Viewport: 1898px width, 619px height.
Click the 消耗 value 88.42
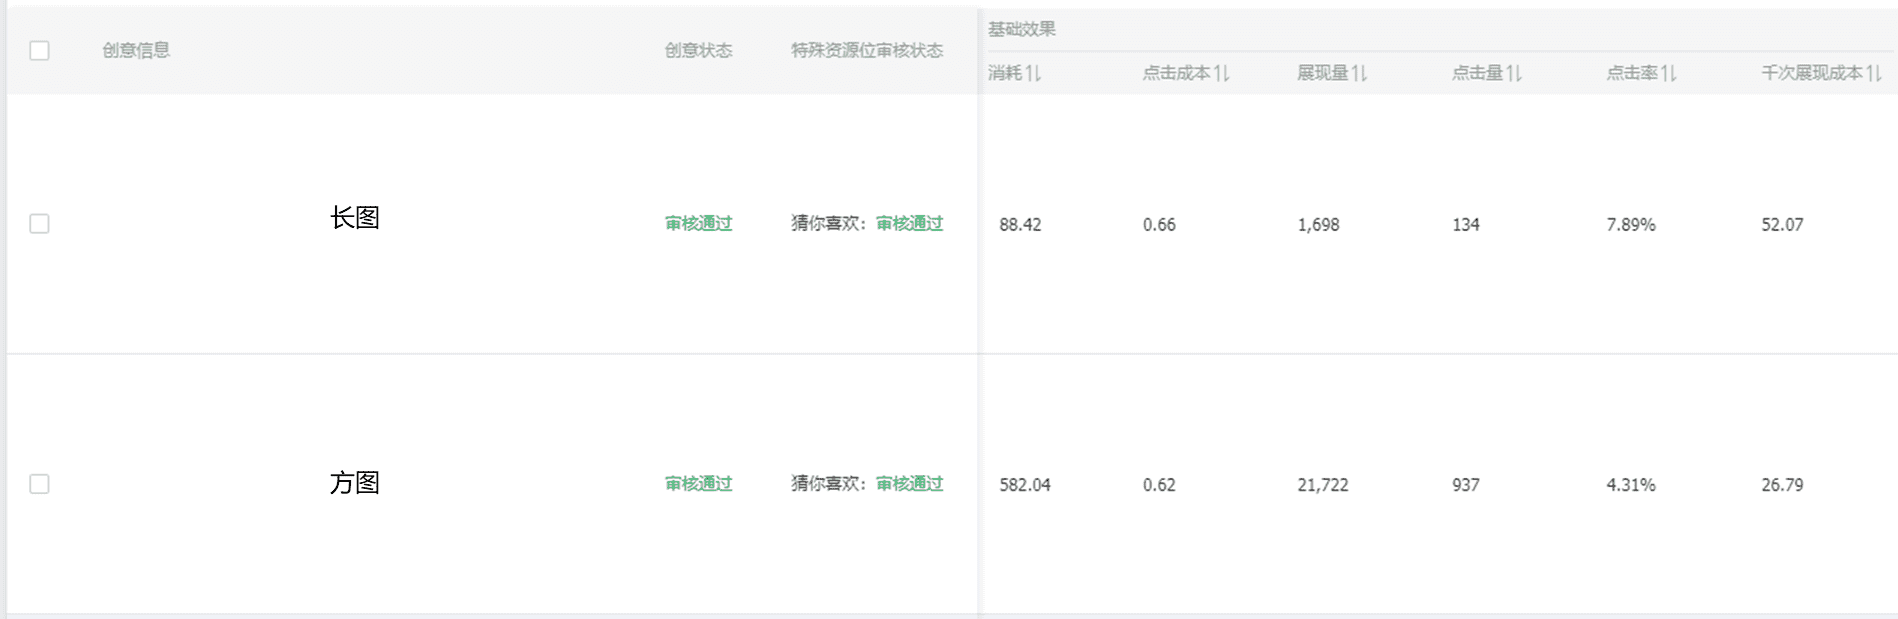tap(1020, 225)
